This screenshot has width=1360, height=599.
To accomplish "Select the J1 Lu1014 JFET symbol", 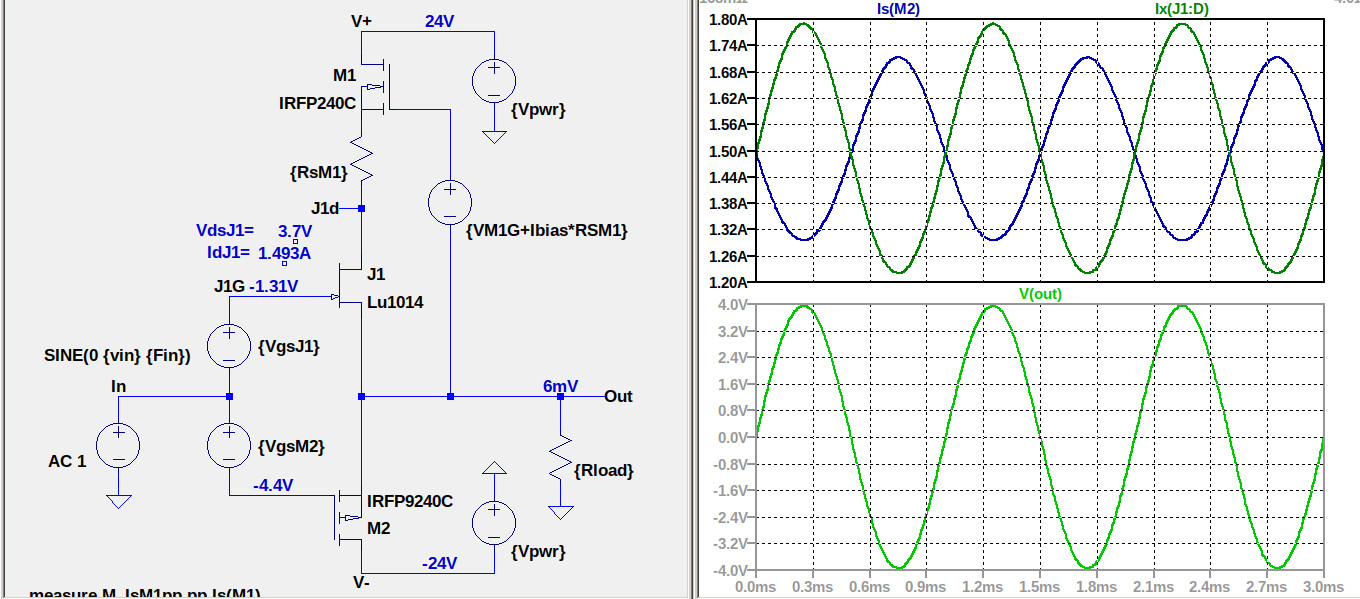I will [349, 287].
